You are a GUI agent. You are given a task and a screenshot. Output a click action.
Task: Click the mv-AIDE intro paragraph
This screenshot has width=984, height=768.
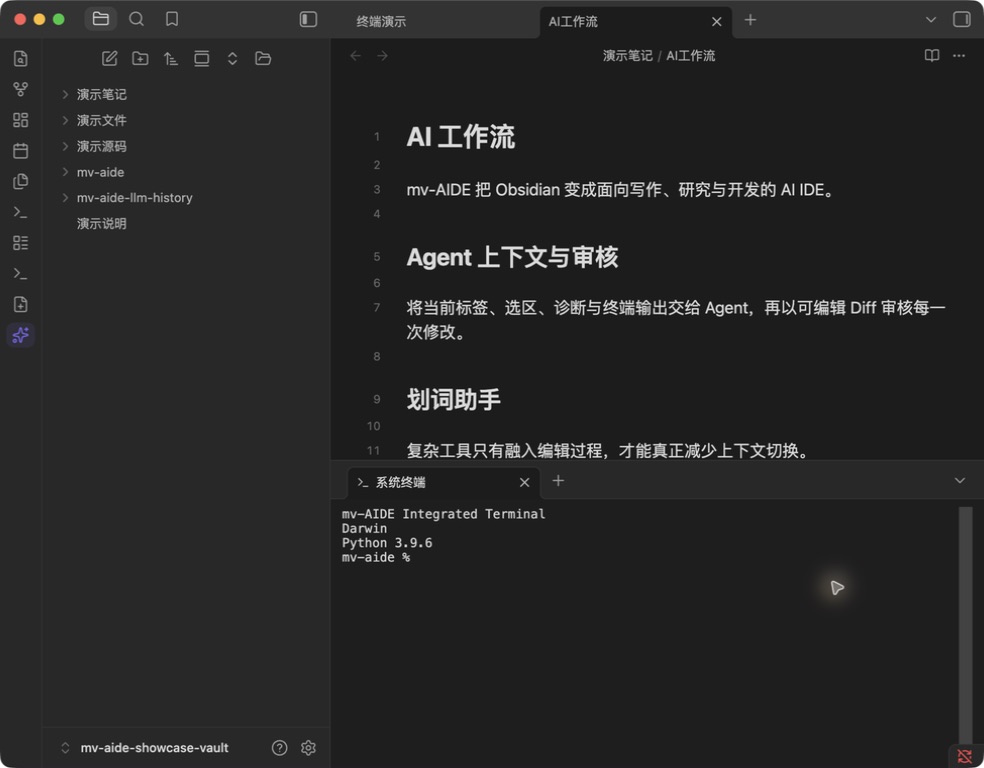pos(622,190)
